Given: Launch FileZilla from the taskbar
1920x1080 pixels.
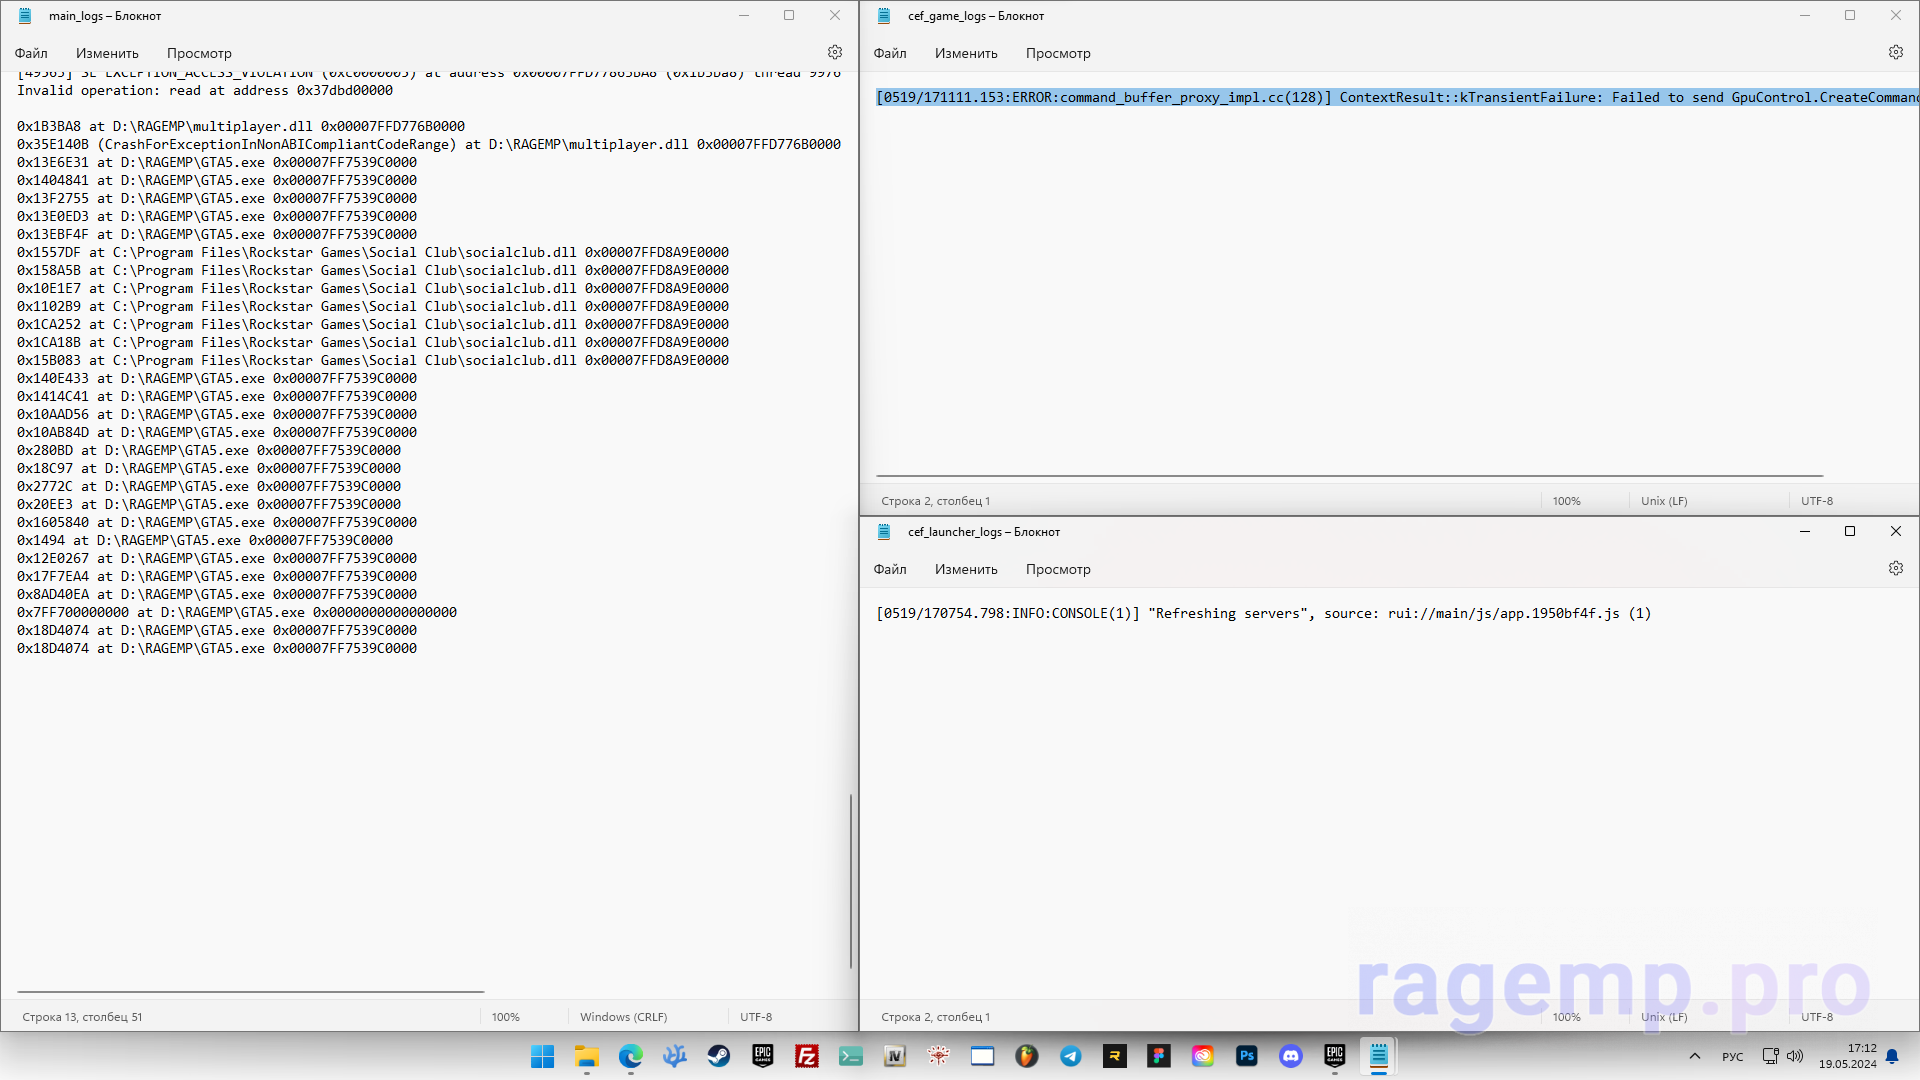Looking at the screenshot, I should pos(807,1056).
